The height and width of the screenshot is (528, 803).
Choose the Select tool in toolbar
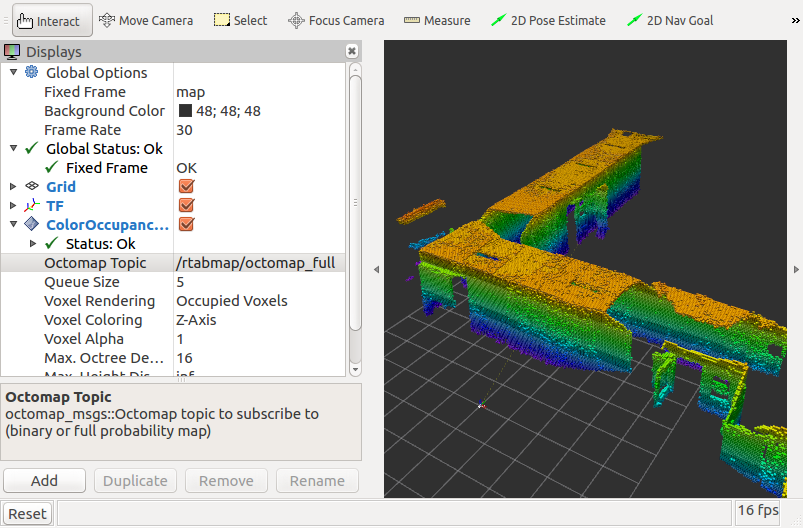click(241, 20)
